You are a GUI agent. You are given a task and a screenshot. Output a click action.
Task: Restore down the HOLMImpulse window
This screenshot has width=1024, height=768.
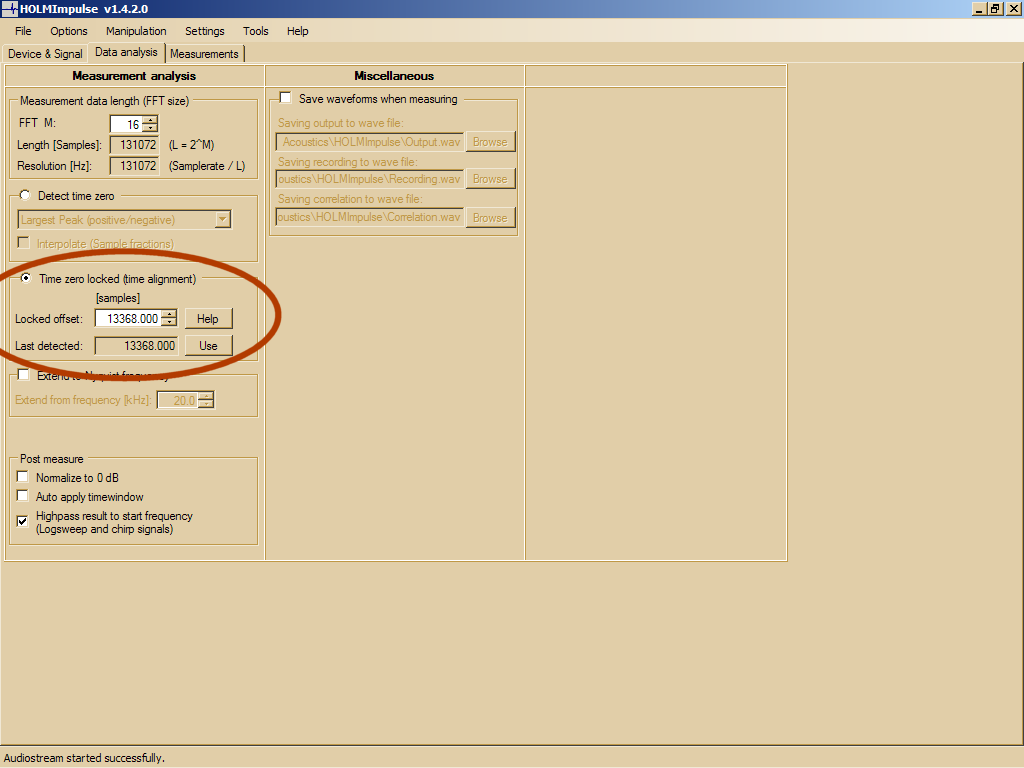coord(995,8)
